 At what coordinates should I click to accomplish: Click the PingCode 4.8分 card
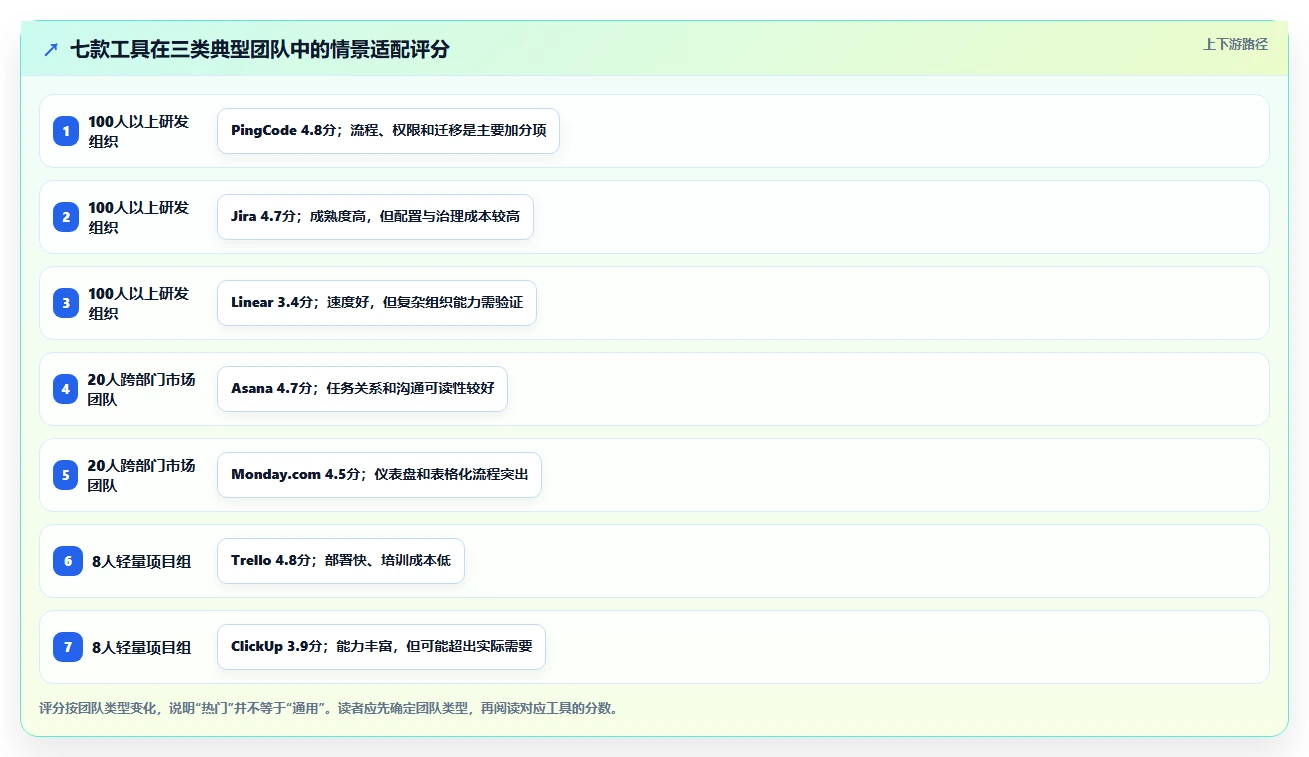(x=388, y=131)
